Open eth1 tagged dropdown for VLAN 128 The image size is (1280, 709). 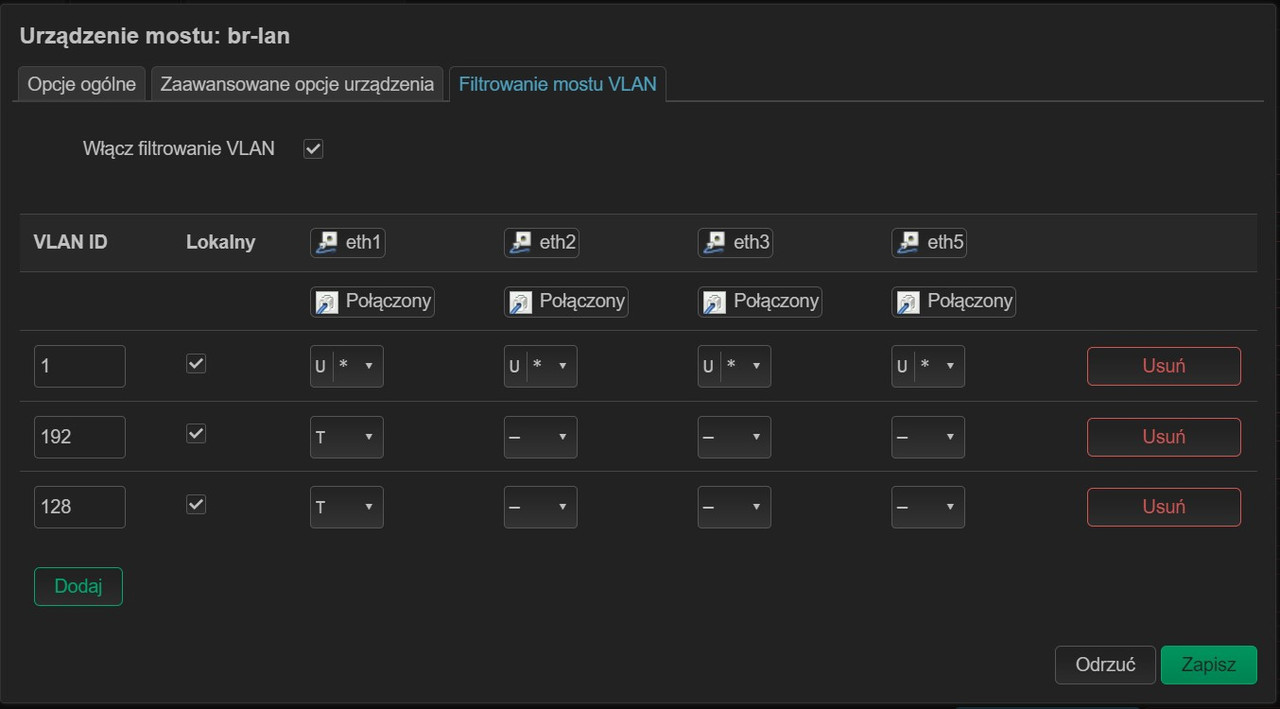pyautogui.click(x=347, y=507)
